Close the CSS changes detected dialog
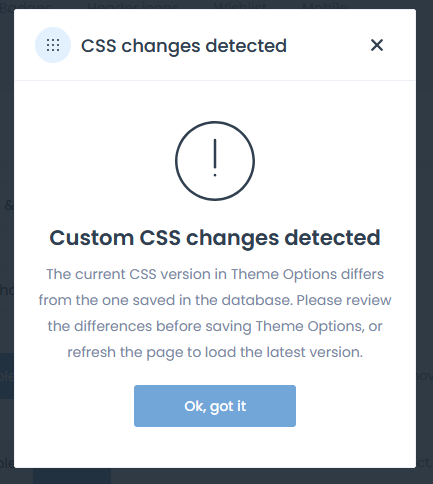Viewport: 433px width, 484px height. 377,45
